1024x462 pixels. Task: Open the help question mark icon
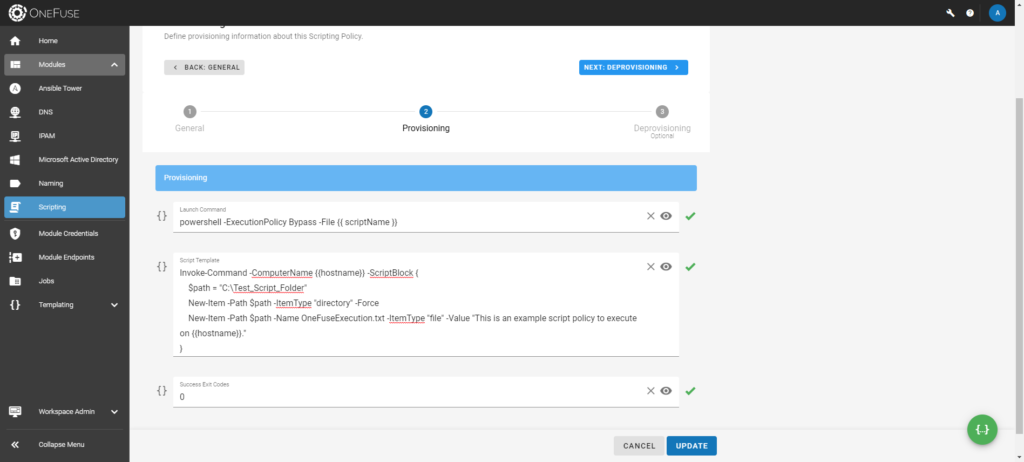pos(970,13)
